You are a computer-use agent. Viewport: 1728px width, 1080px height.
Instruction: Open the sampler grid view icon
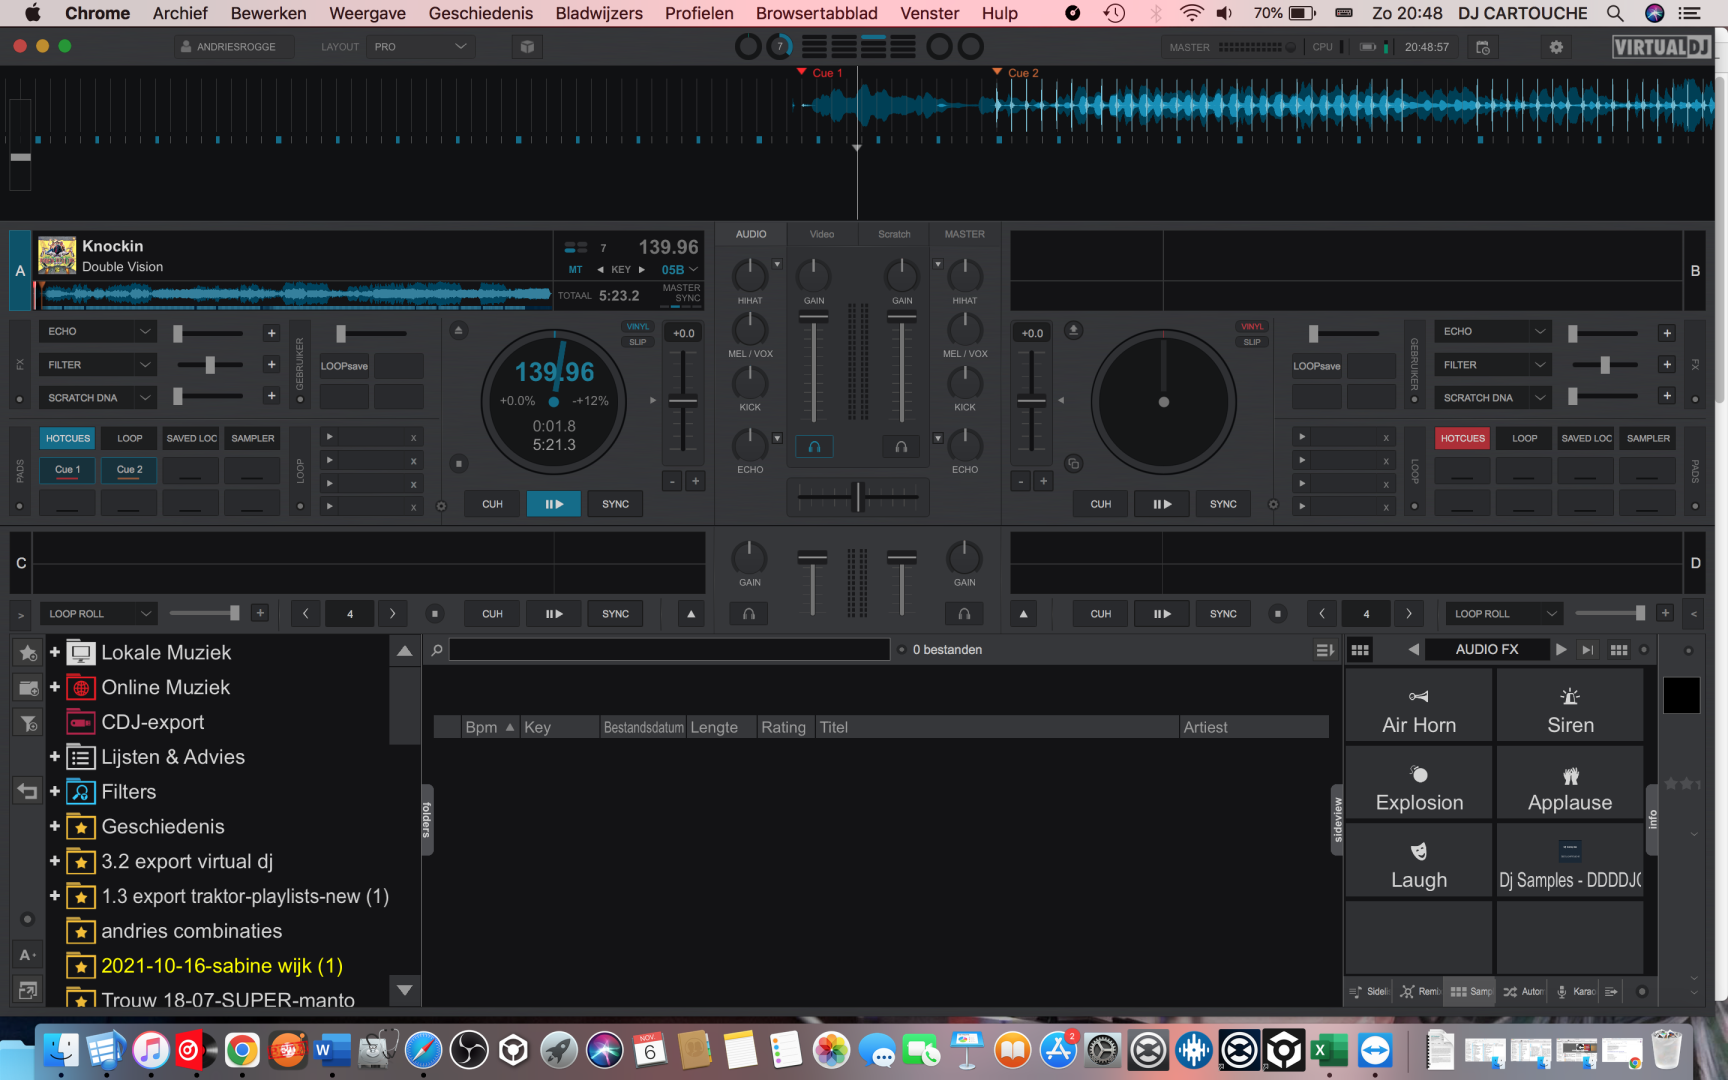tap(1360, 650)
